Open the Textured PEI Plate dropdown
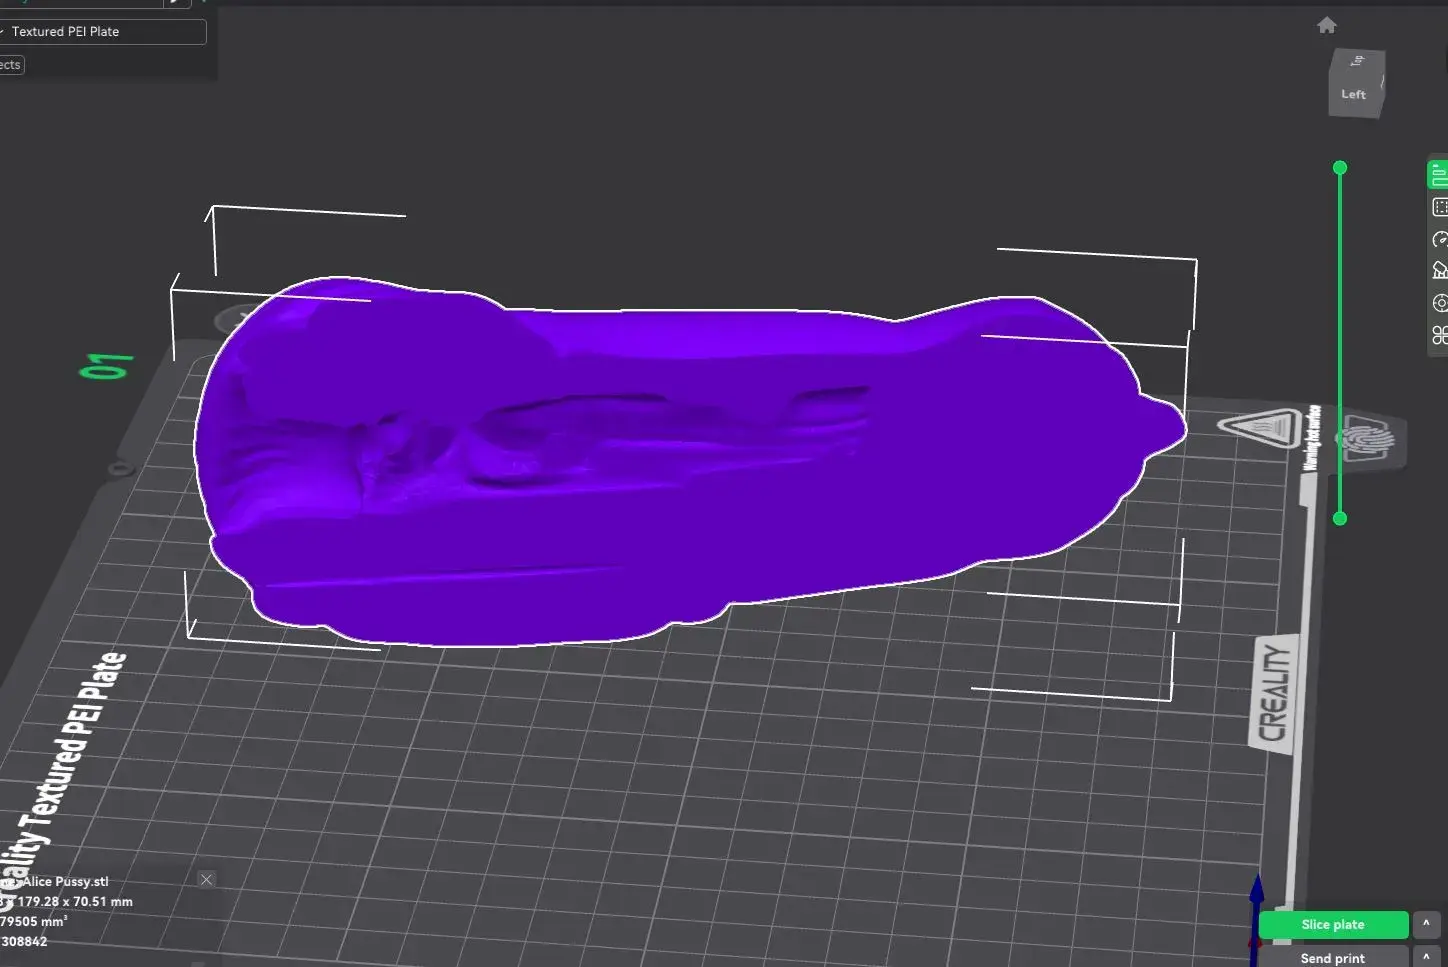1448x967 pixels. pyautogui.click(x=103, y=32)
